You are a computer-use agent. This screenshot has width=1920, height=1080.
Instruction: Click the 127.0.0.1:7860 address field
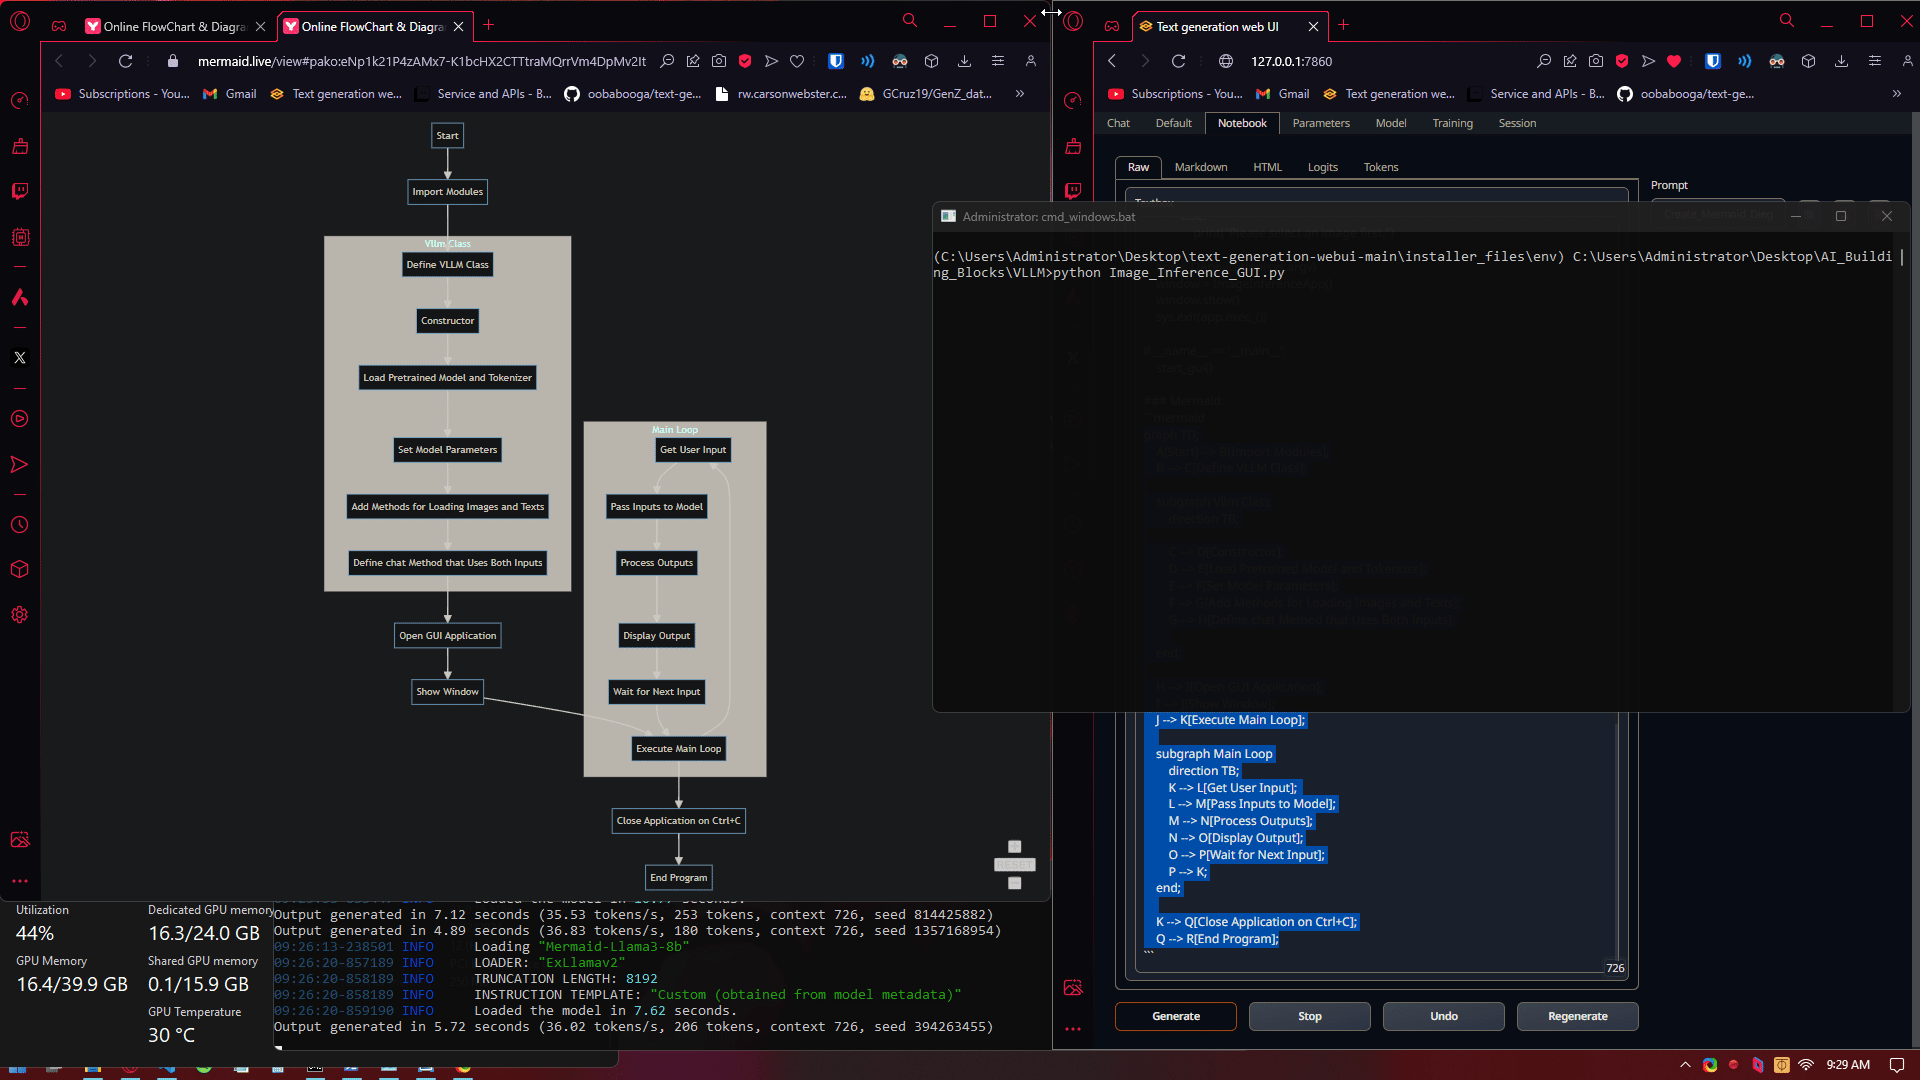click(1291, 61)
